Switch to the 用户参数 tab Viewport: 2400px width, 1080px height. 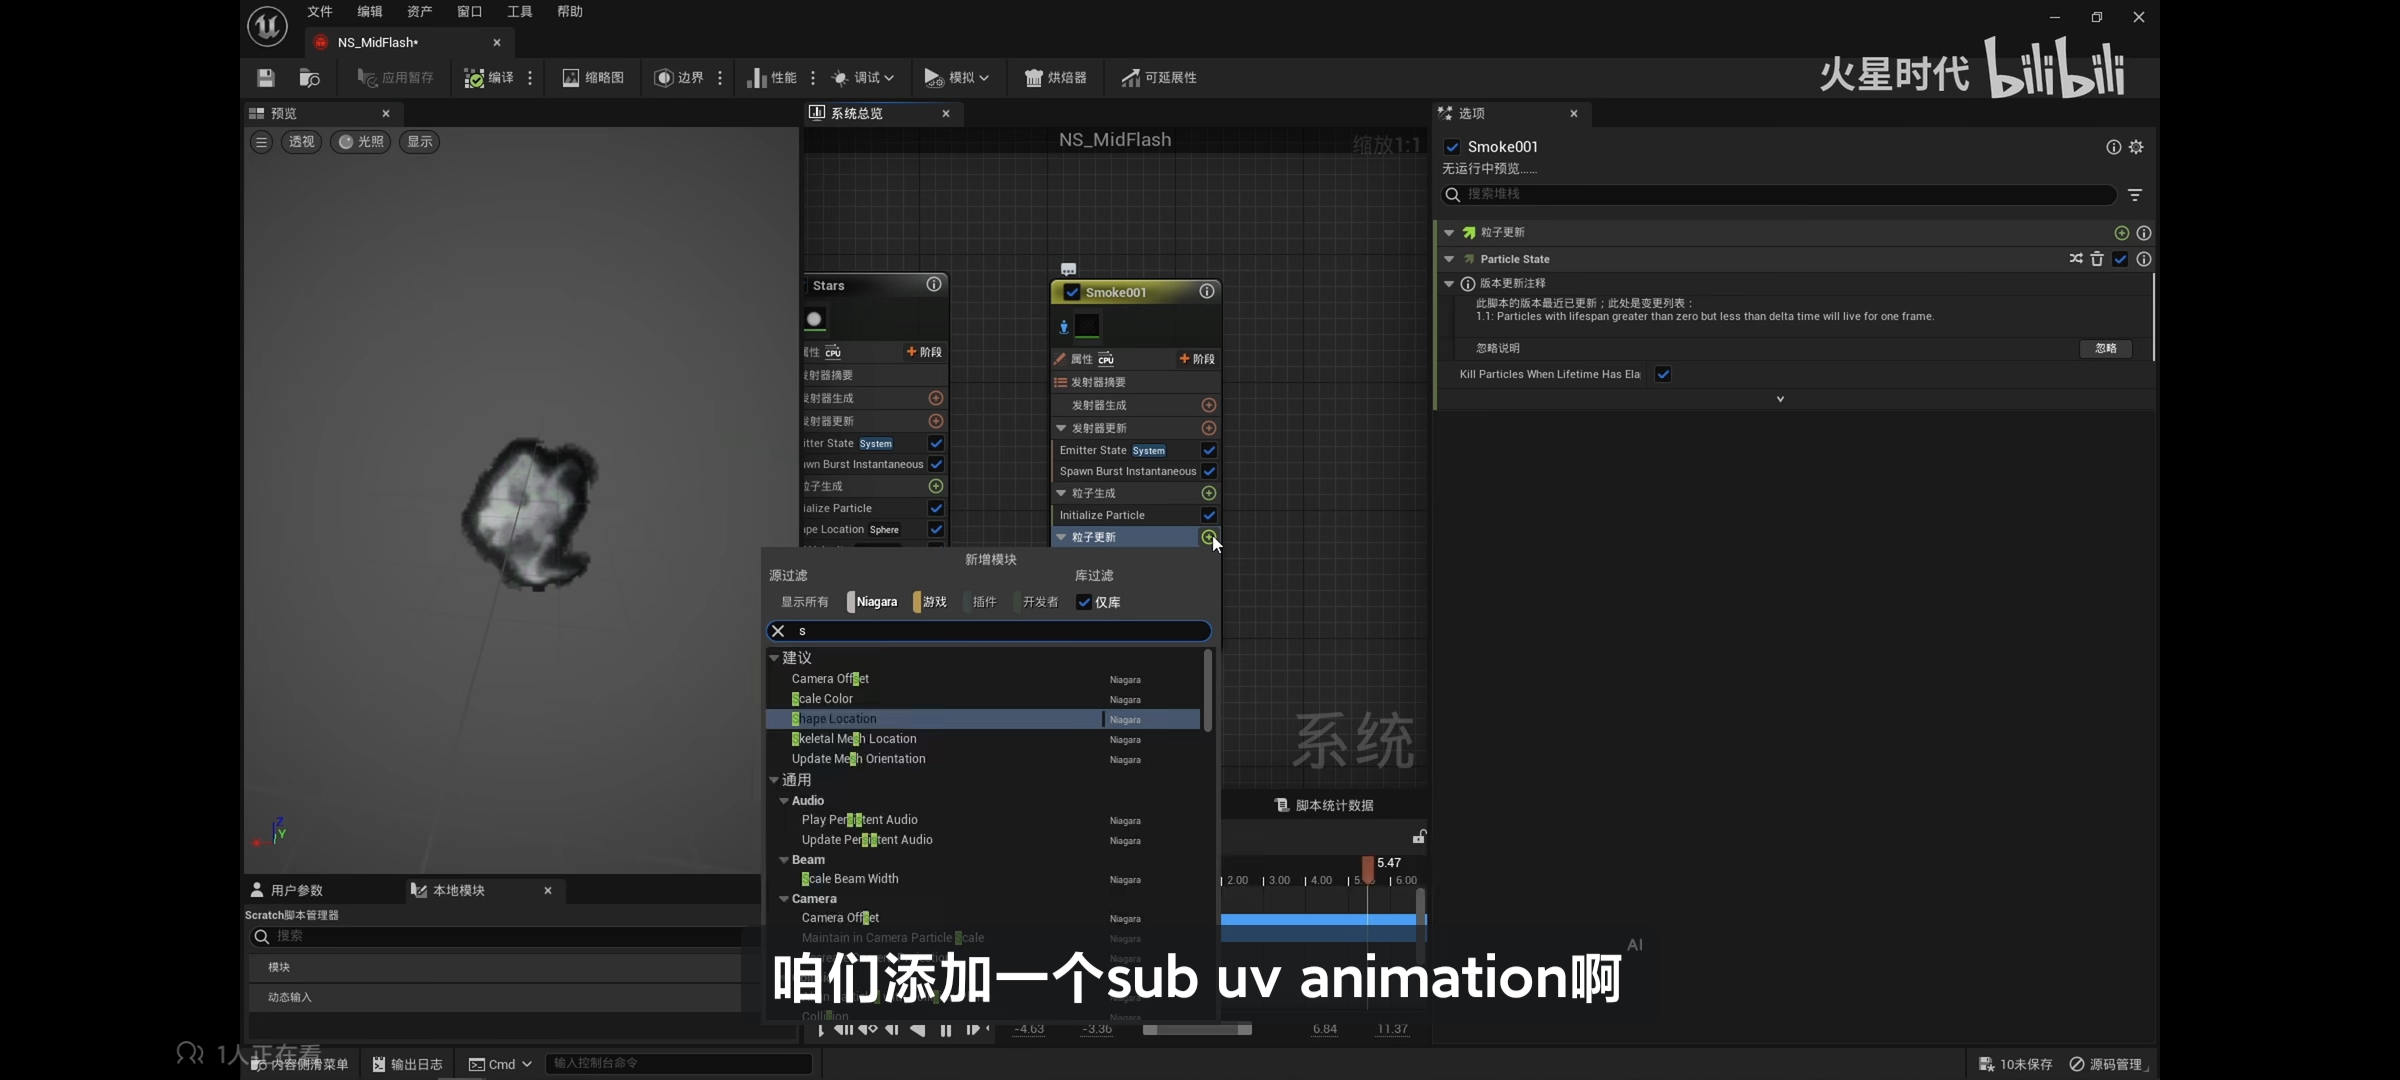coord(296,890)
